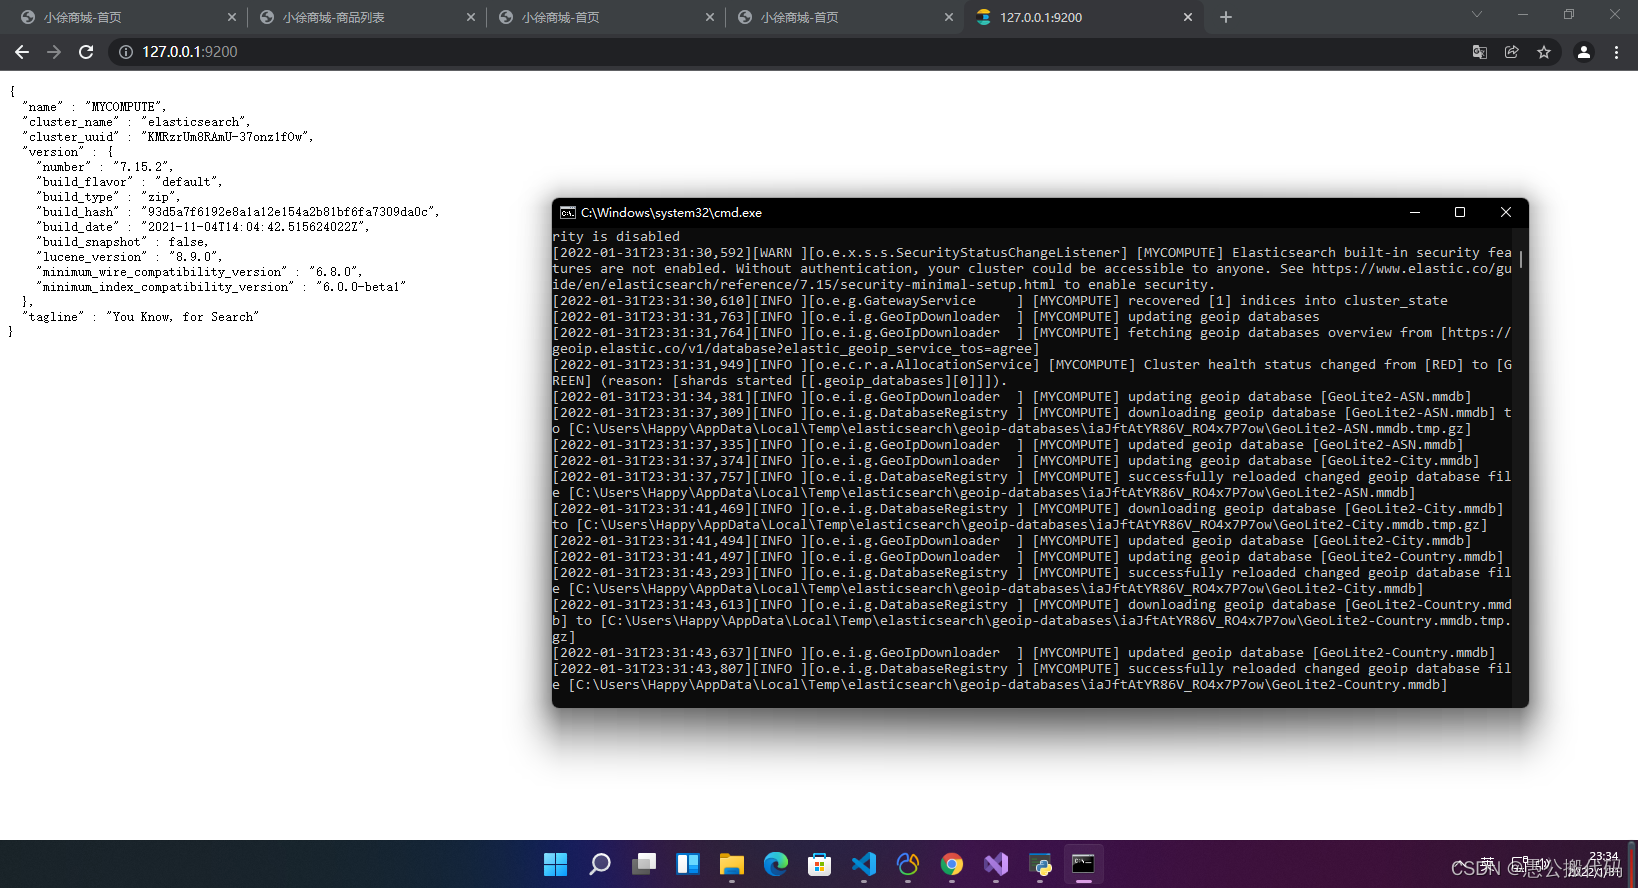Screen dimensions: 1638x888
Task: Click the "updated geoip database [GeoLite2-City.mmdb]" line
Action: tap(1012, 541)
